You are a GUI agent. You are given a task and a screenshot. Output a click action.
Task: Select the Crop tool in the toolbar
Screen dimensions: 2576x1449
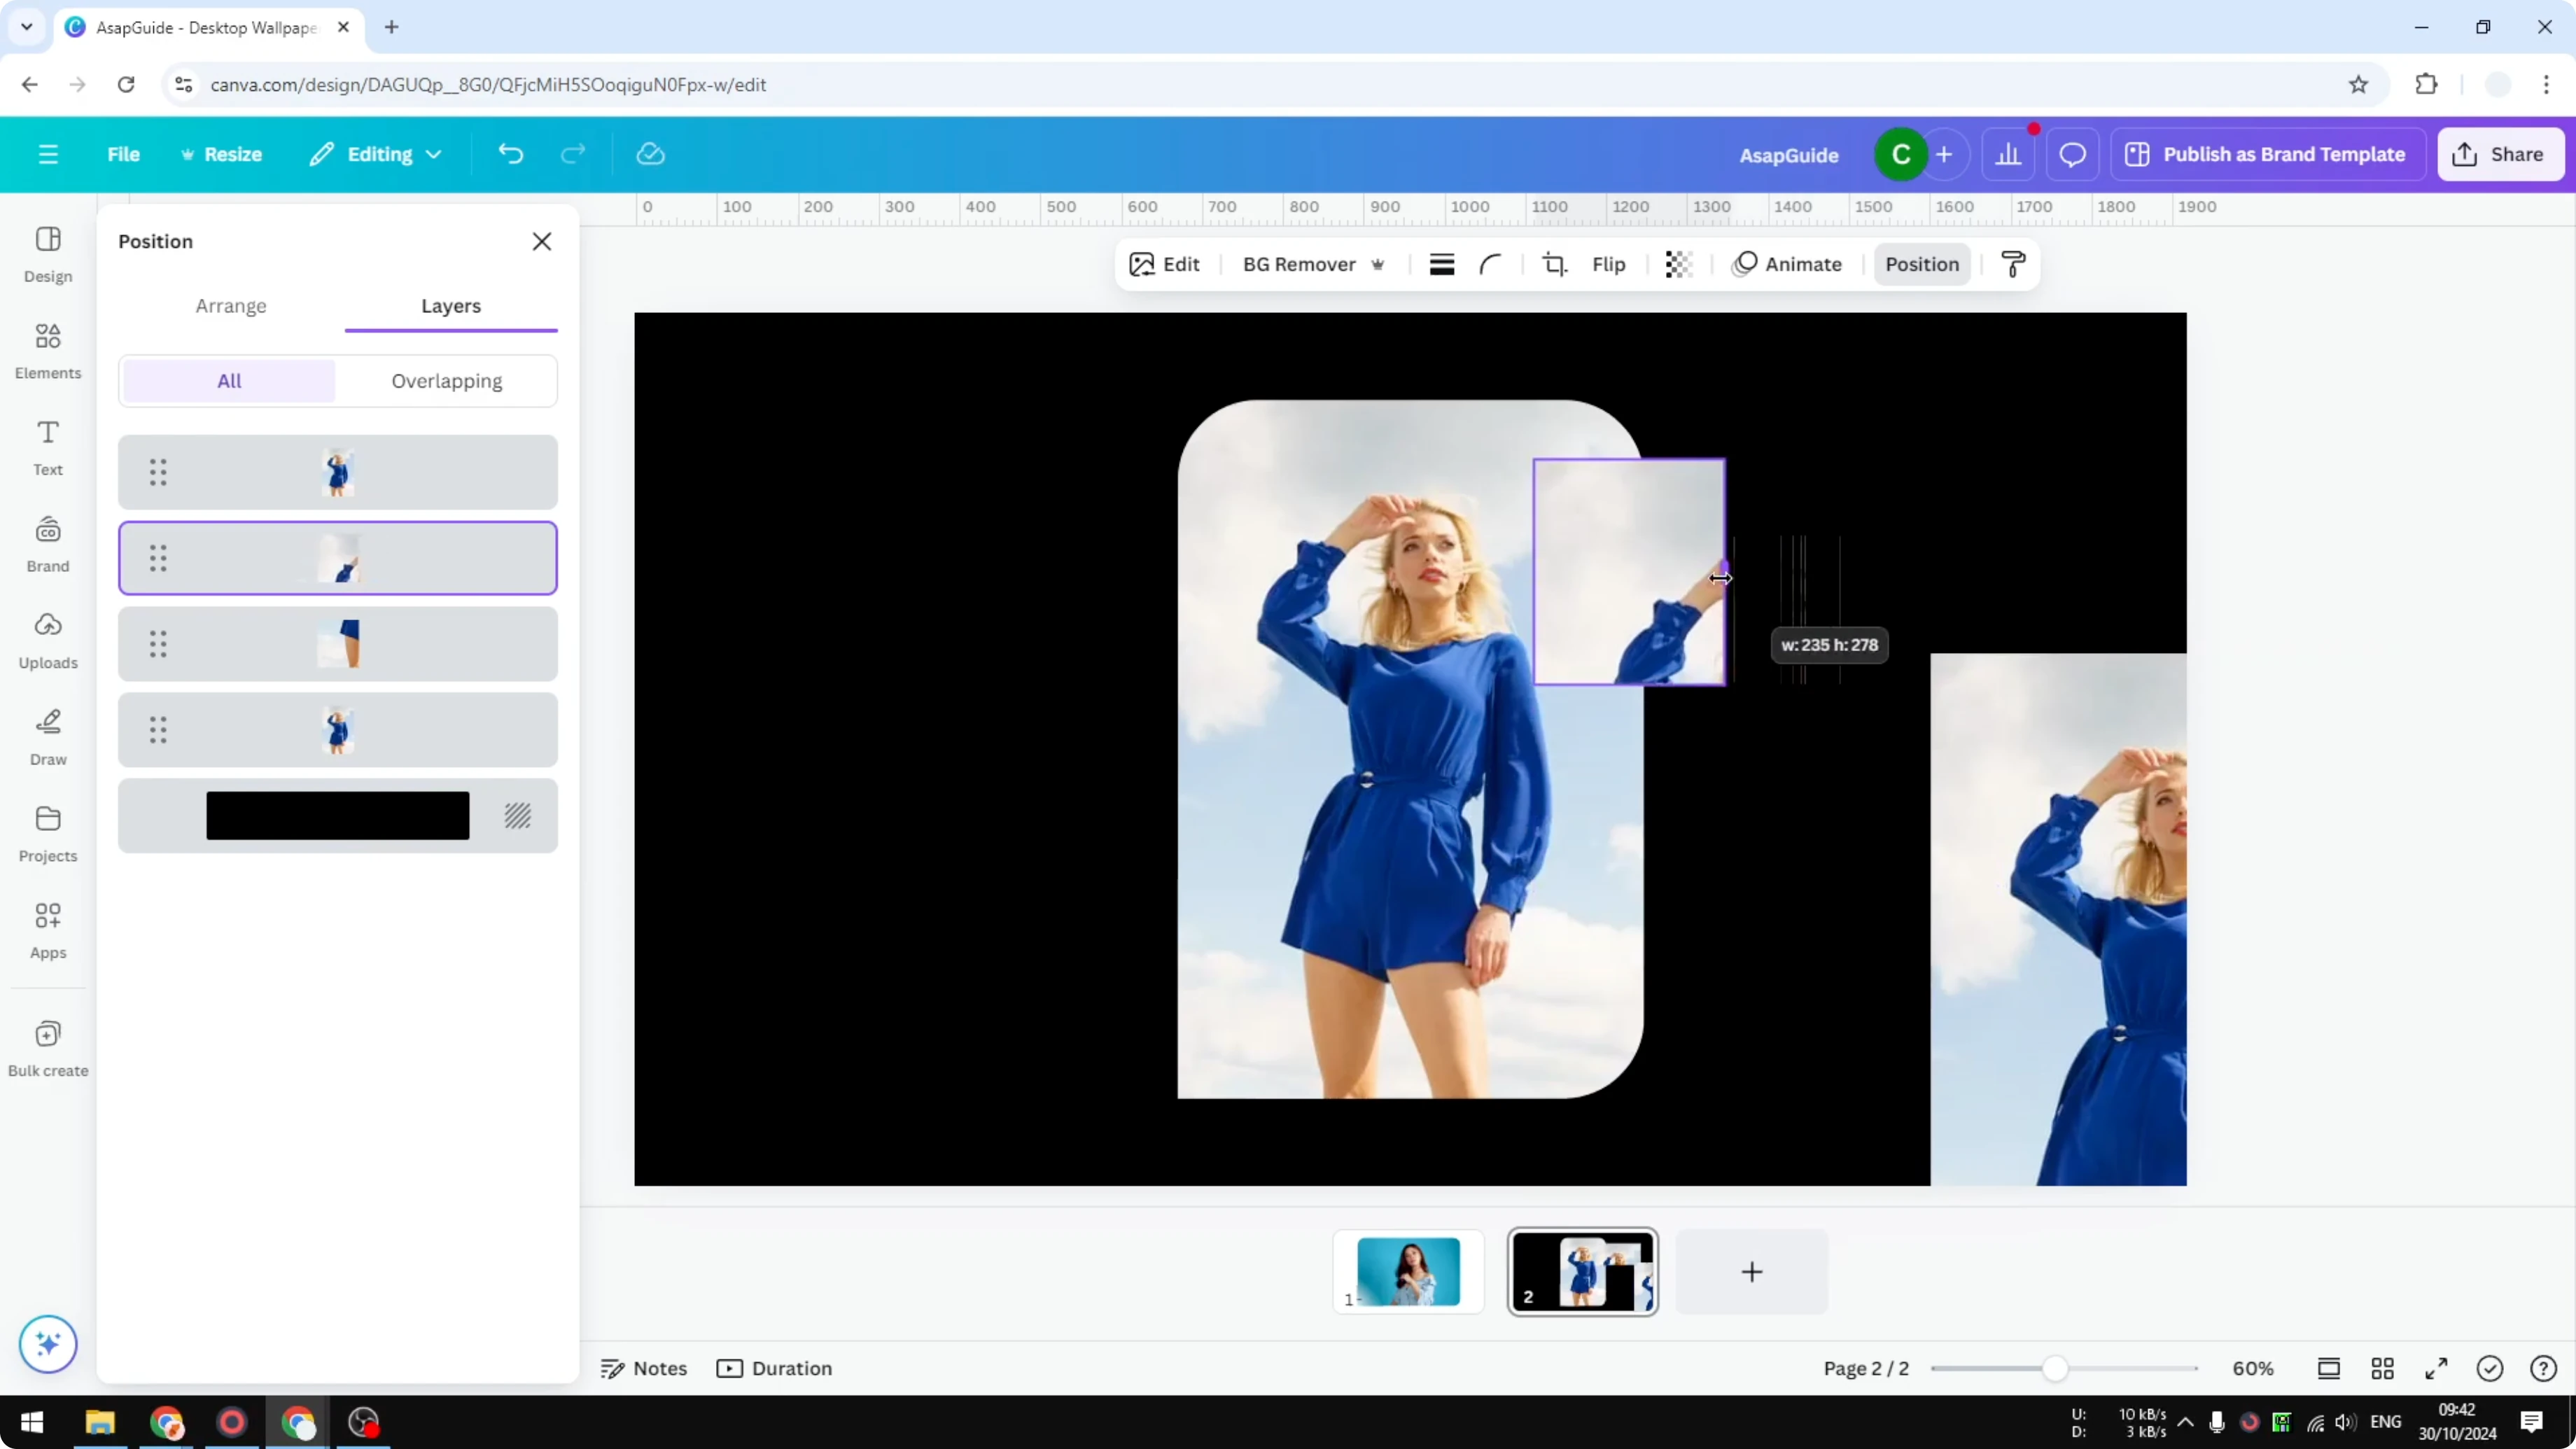[1555, 264]
